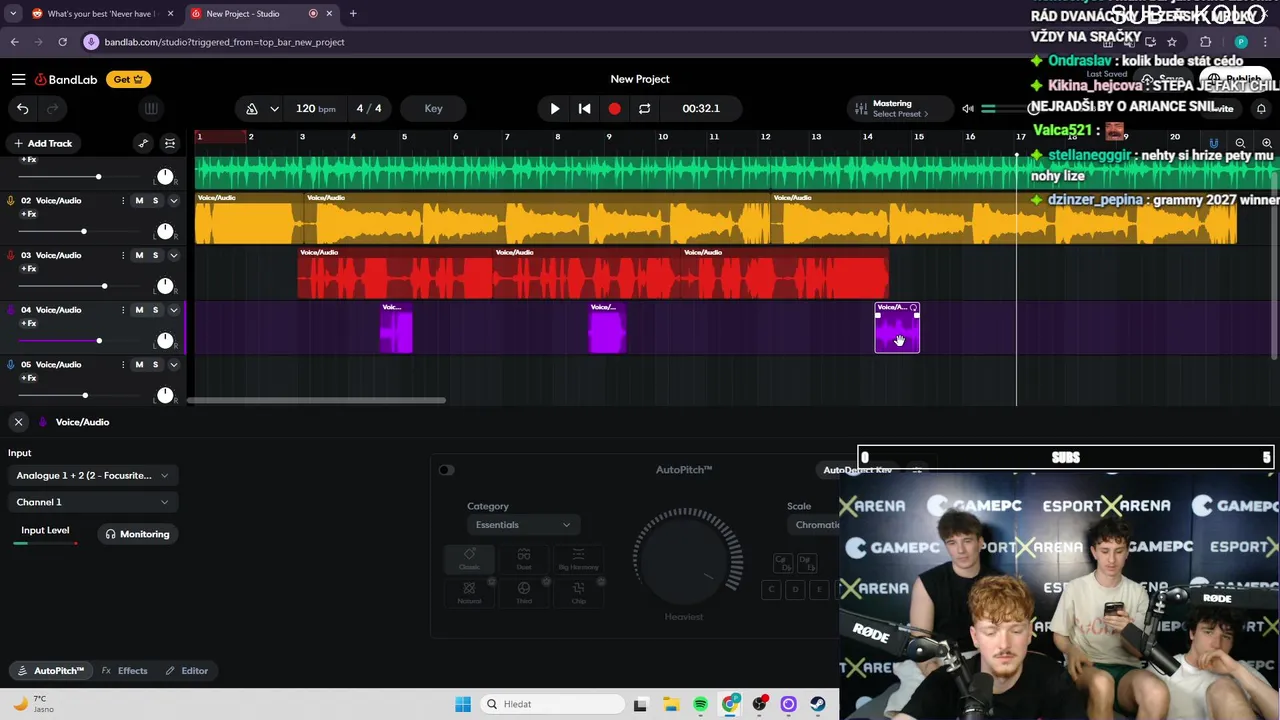Viewport: 1280px width, 720px height.
Task: Expand track 05 with its chevron
Action: (x=173, y=364)
